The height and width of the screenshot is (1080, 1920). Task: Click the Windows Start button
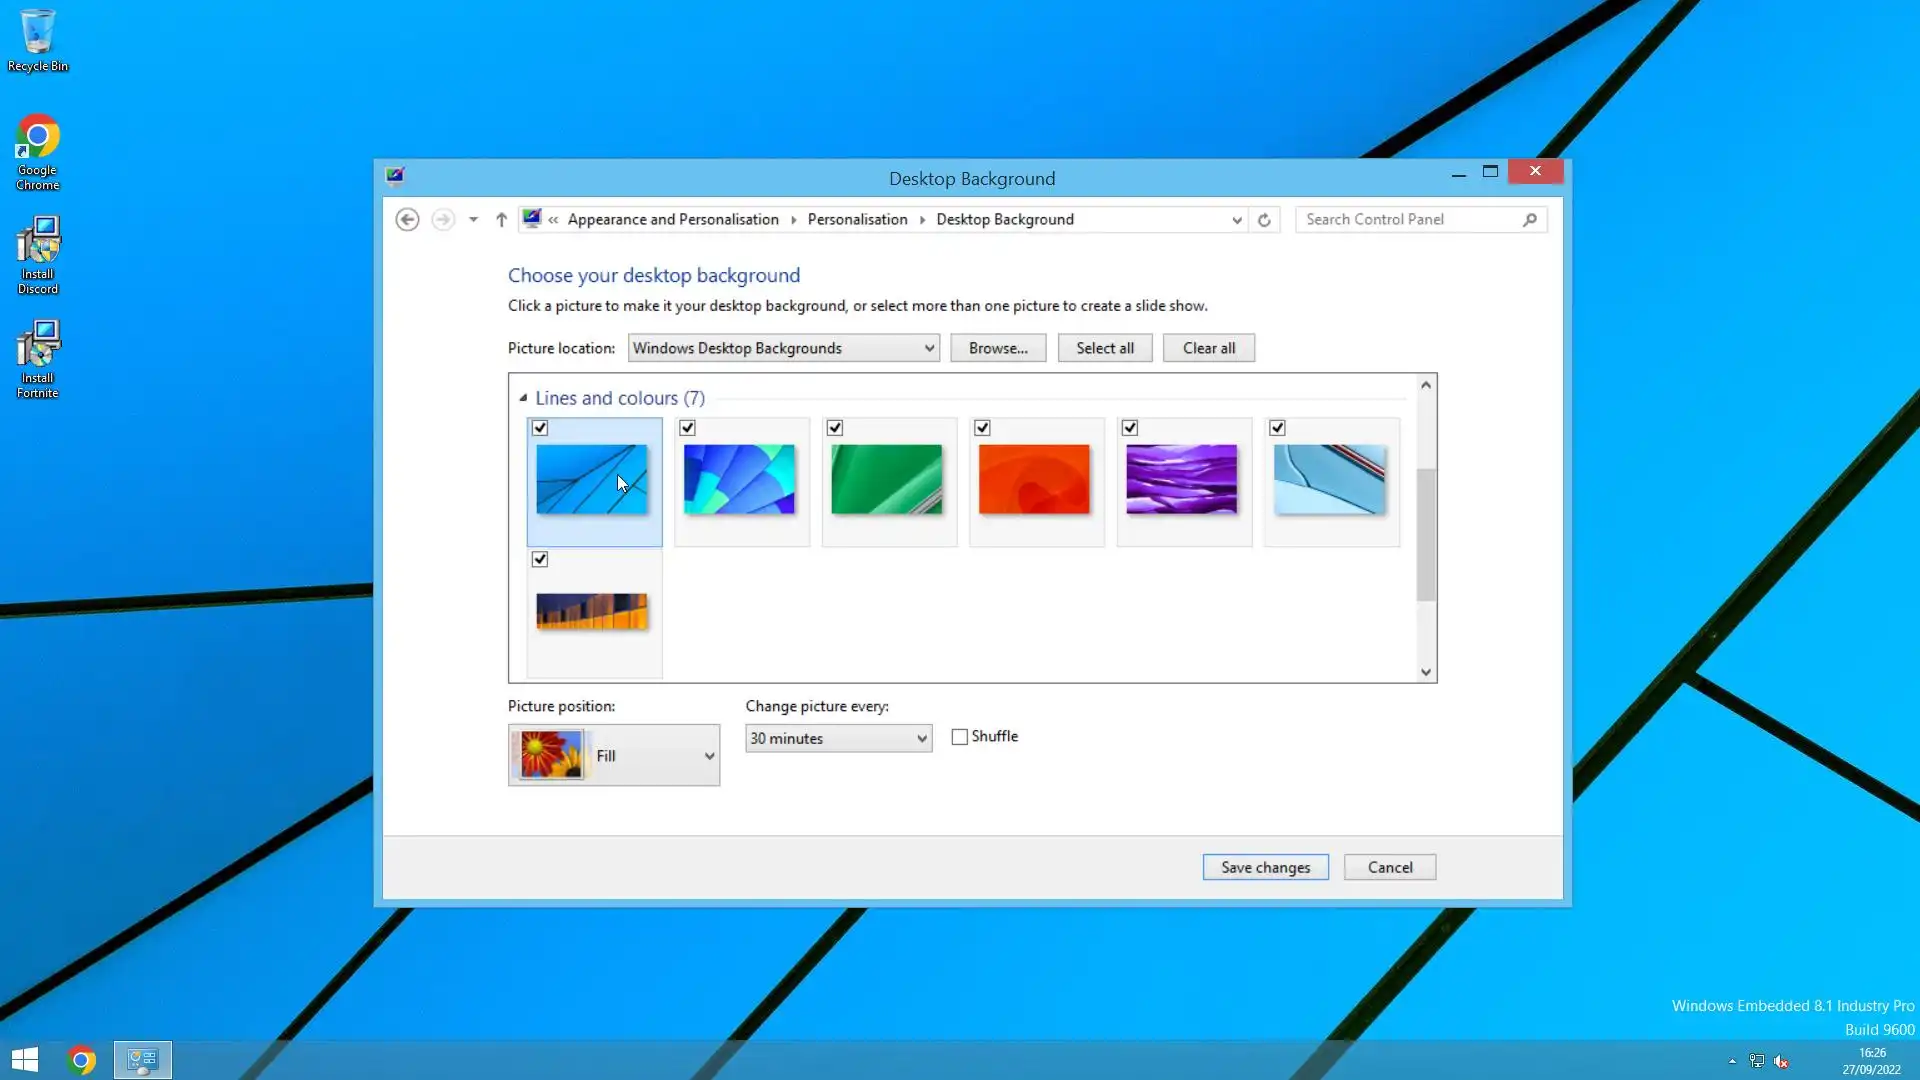25,1060
